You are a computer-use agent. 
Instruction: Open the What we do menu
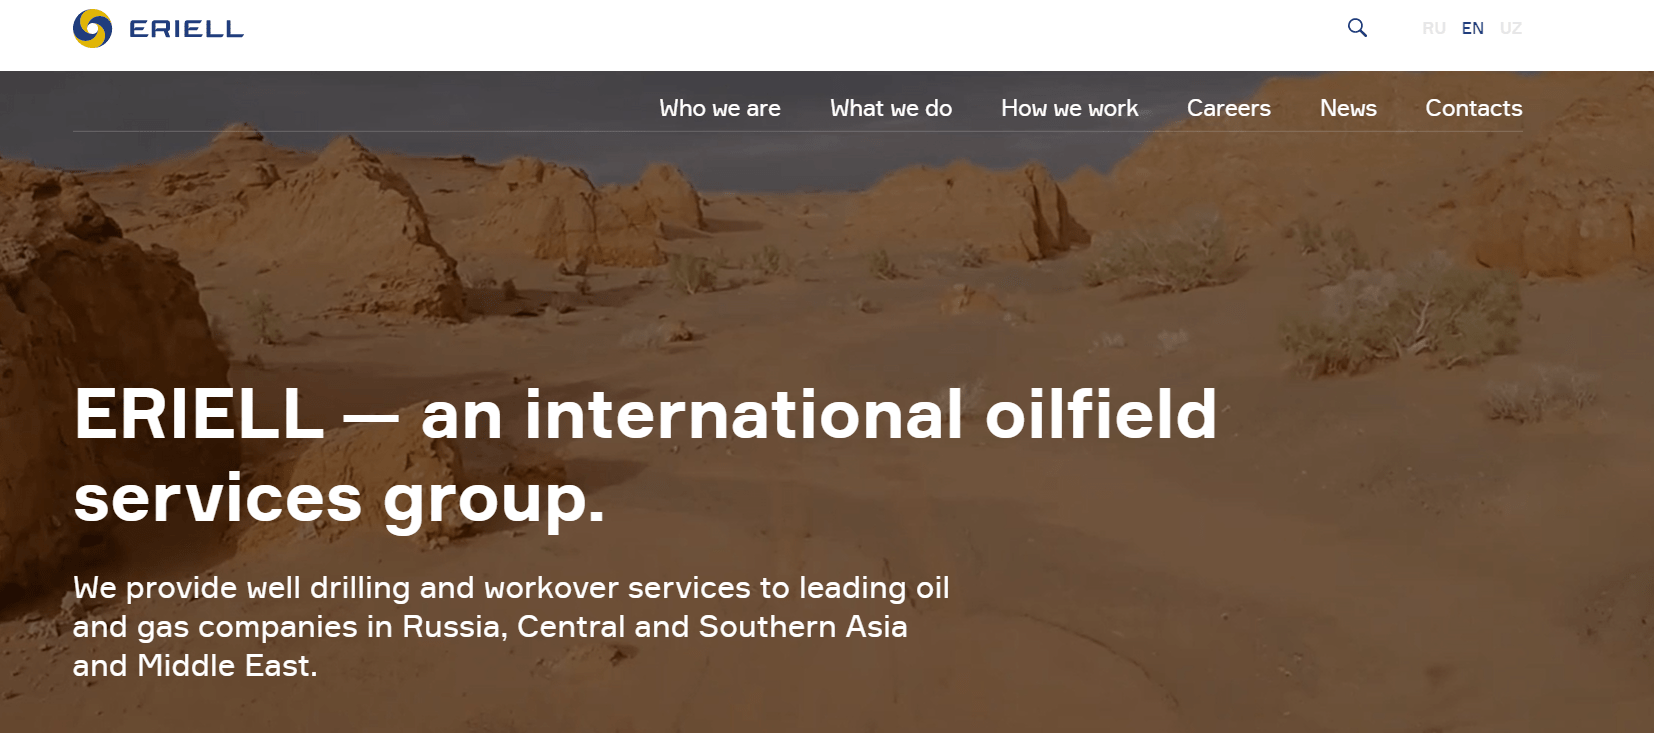click(x=891, y=108)
